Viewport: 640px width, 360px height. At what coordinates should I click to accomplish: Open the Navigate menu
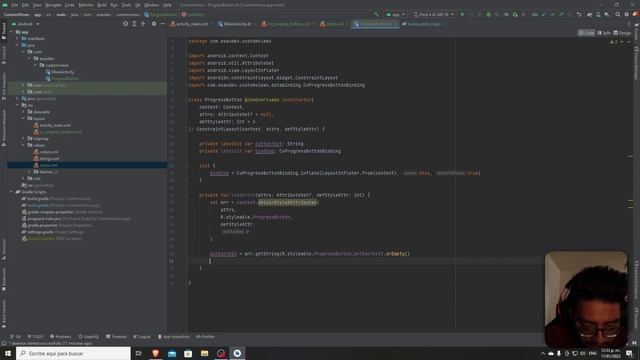point(53,5)
